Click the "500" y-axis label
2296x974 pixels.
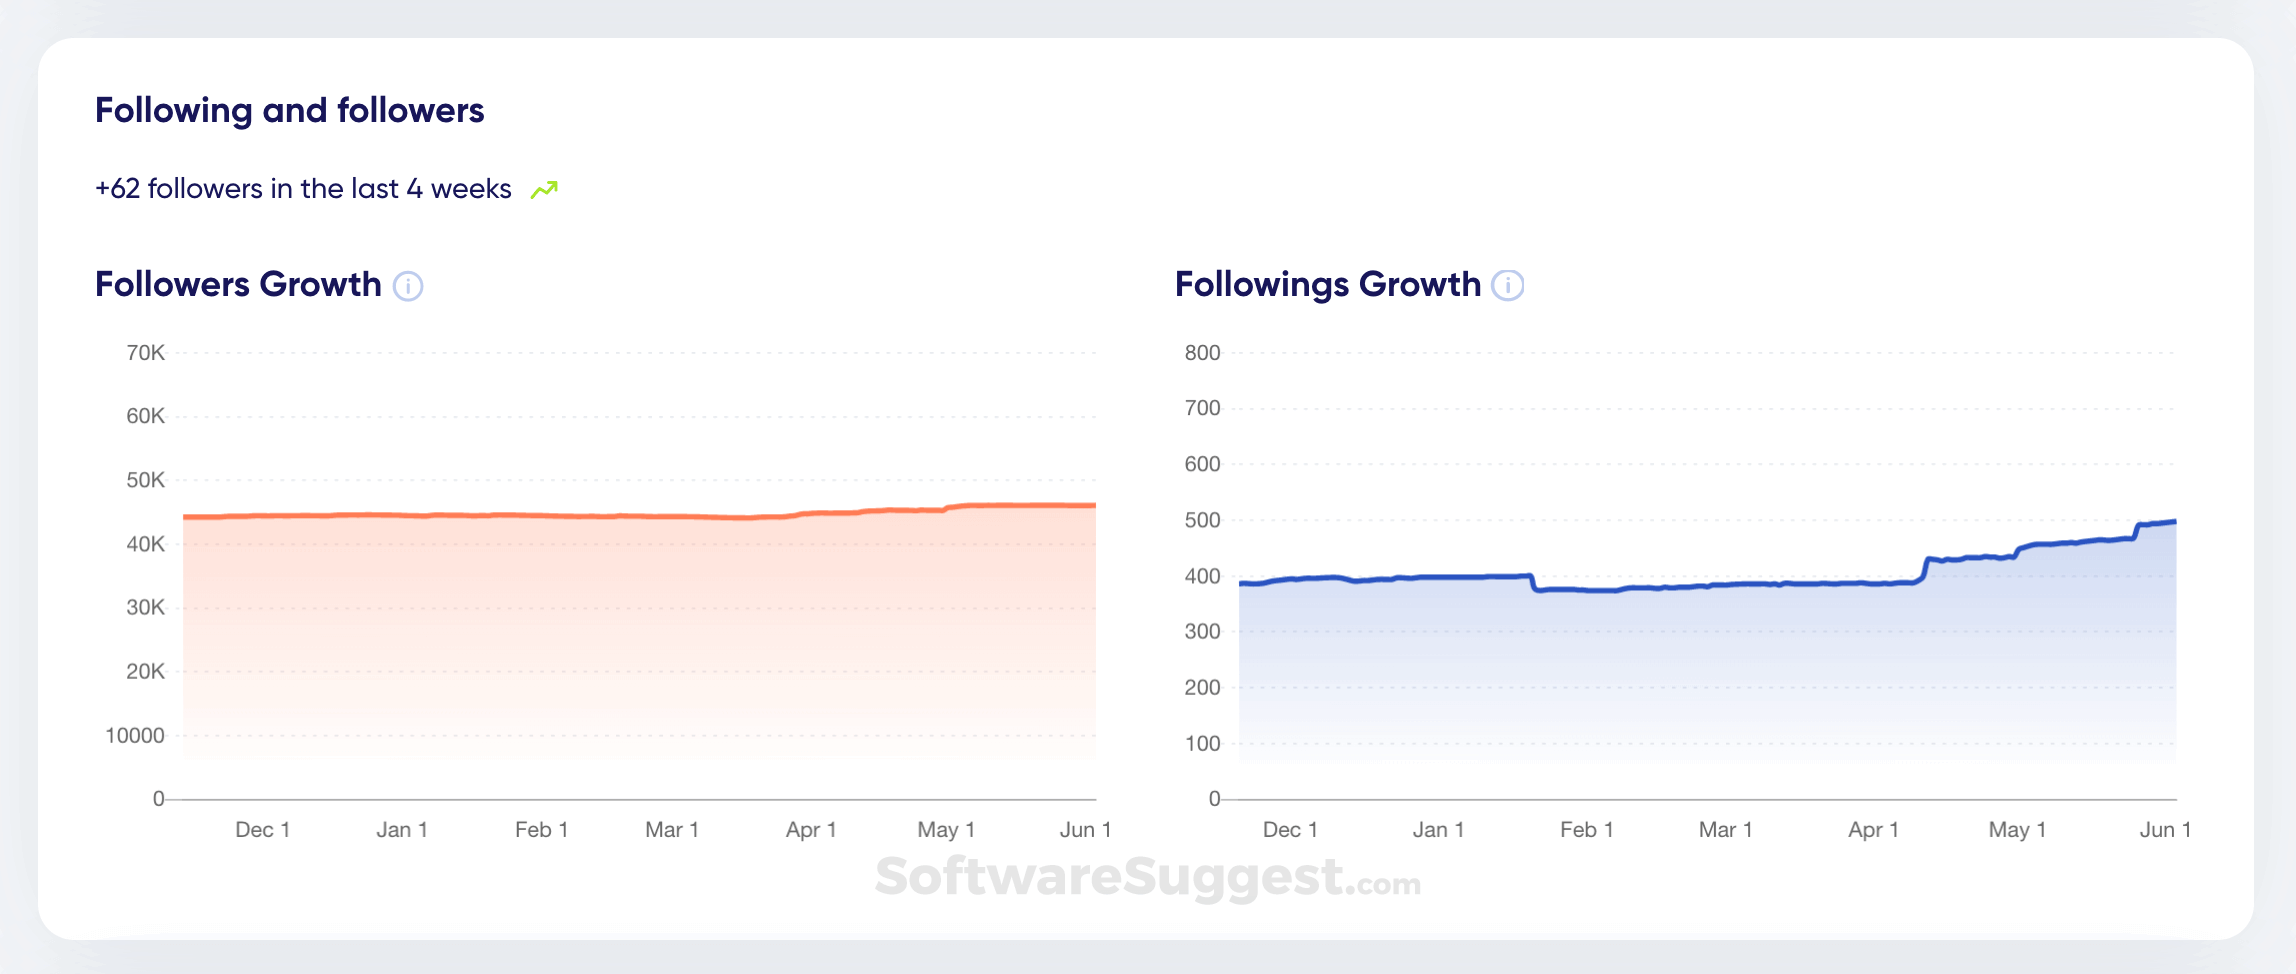tap(1202, 520)
